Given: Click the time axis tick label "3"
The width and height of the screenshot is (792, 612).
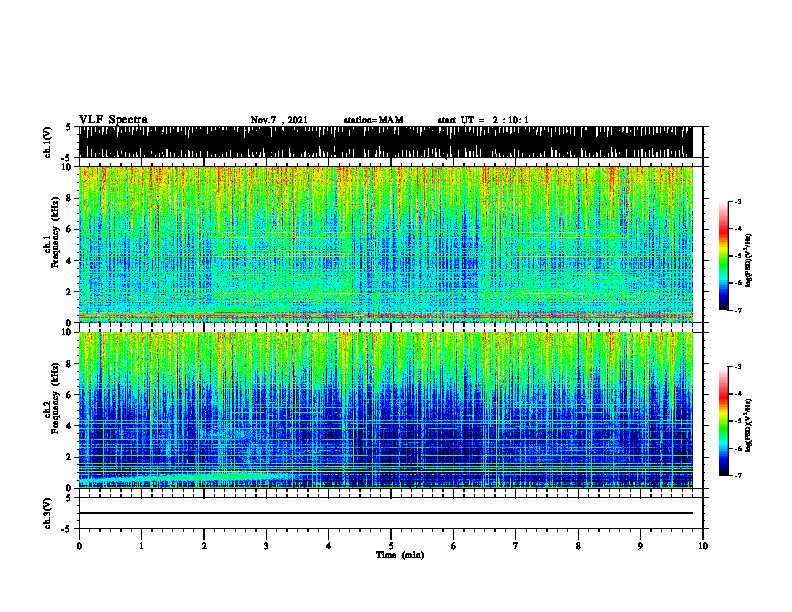Looking at the screenshot, I should tap(266, 546).
